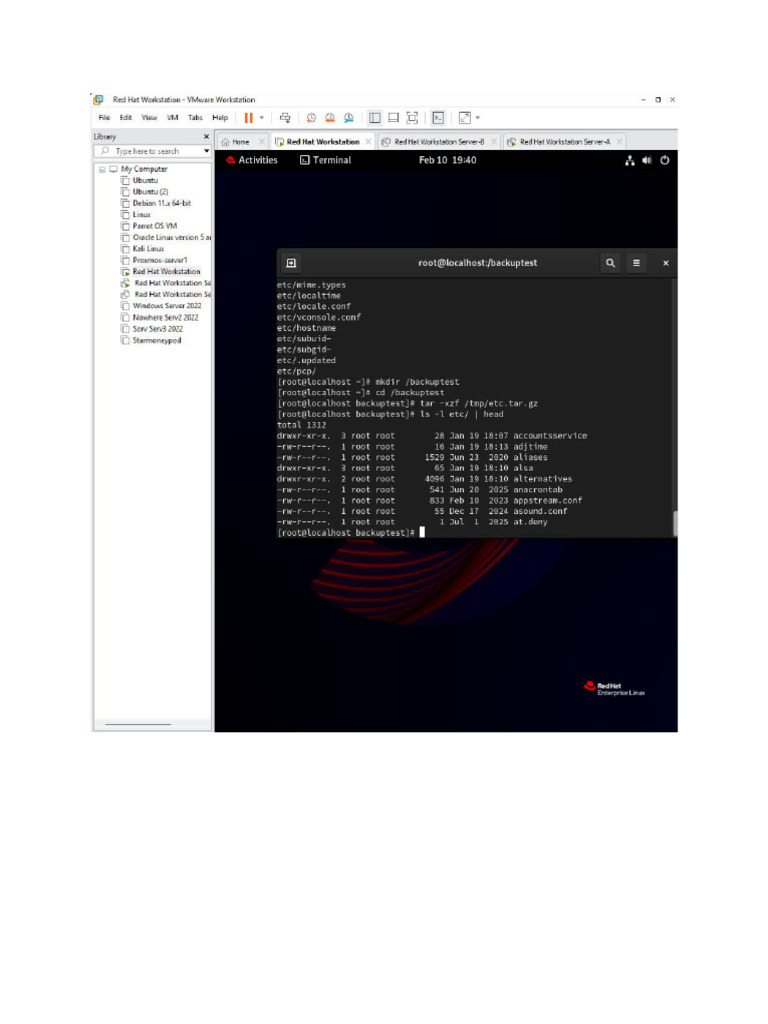The image size is (768, 1024).
Task: Select the Parrot OS VM entry
Action: coord(155,227)
